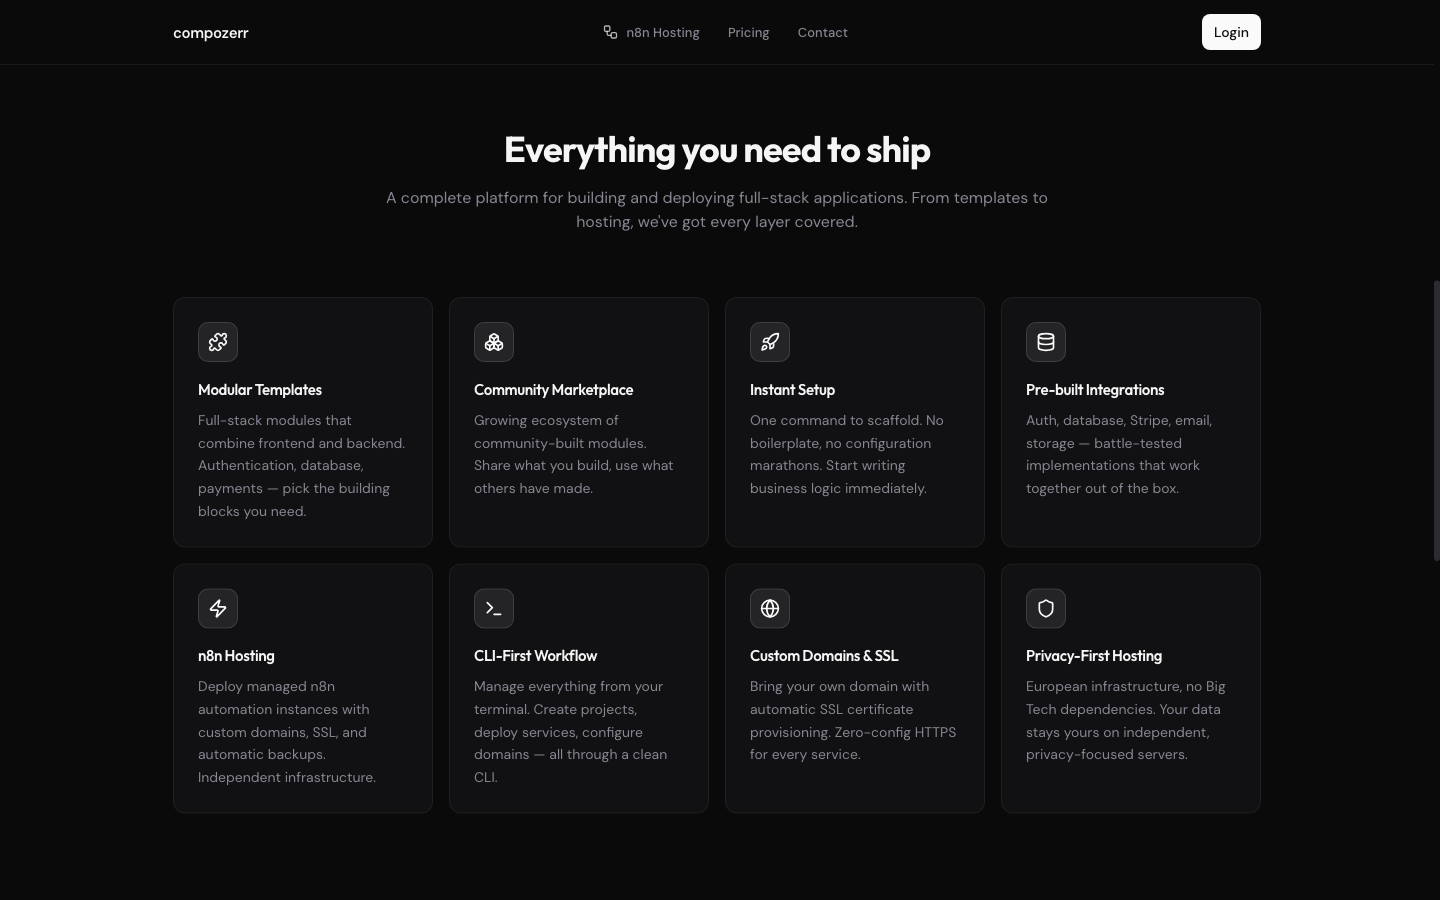Select the Community Marketplace card

click(x=578, y=421)
